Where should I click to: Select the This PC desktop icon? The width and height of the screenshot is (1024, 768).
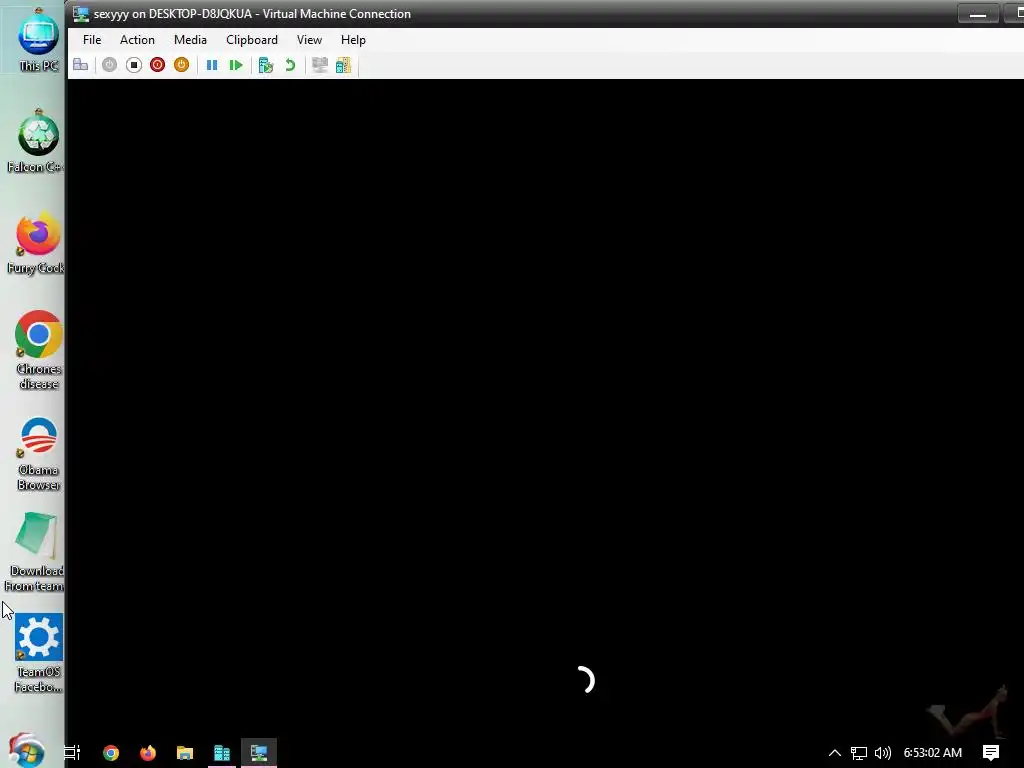(39, 40)
